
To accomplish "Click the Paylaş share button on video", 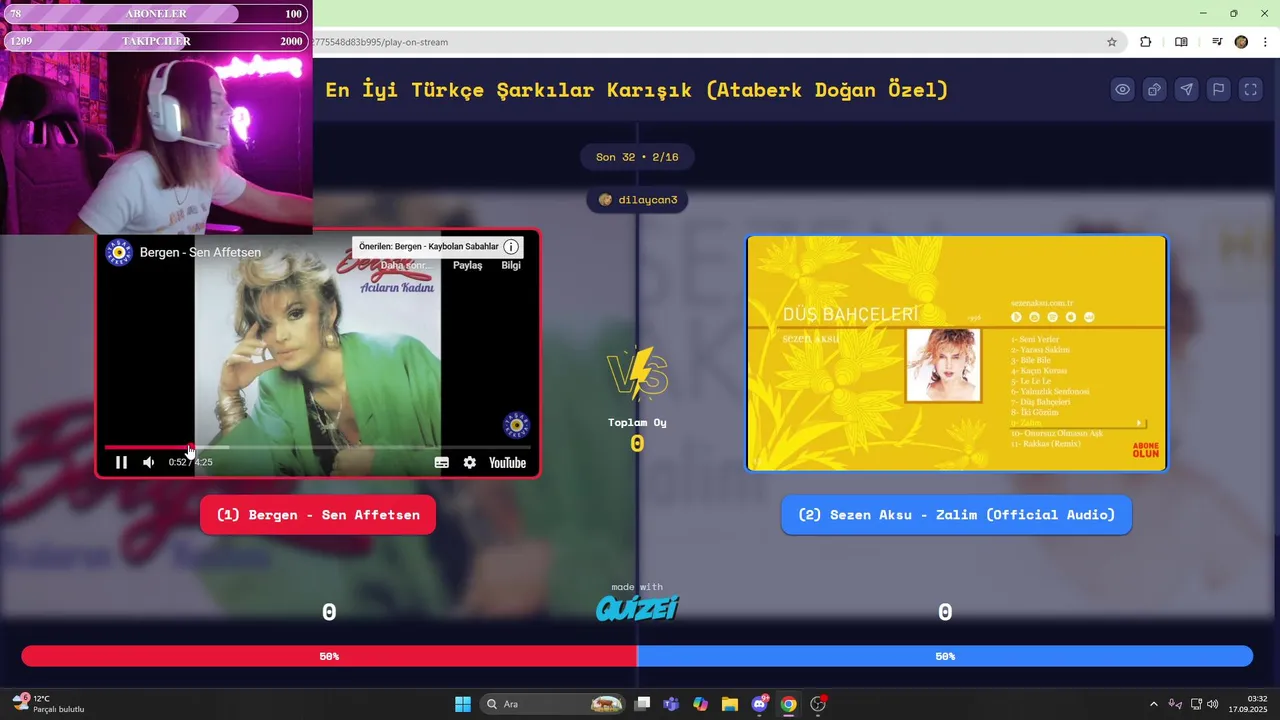I will 467,265.
